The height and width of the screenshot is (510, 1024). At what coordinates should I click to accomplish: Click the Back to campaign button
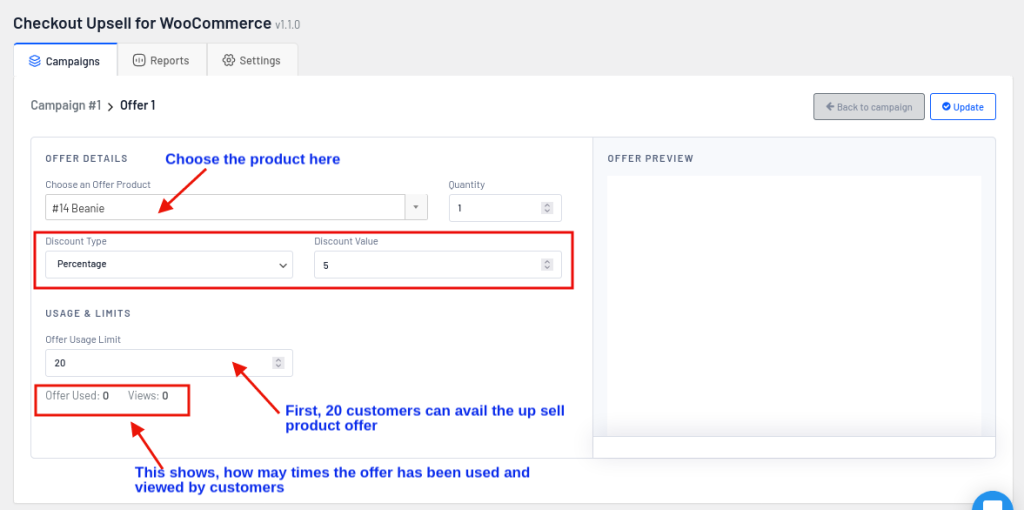(x=869, y=106)
